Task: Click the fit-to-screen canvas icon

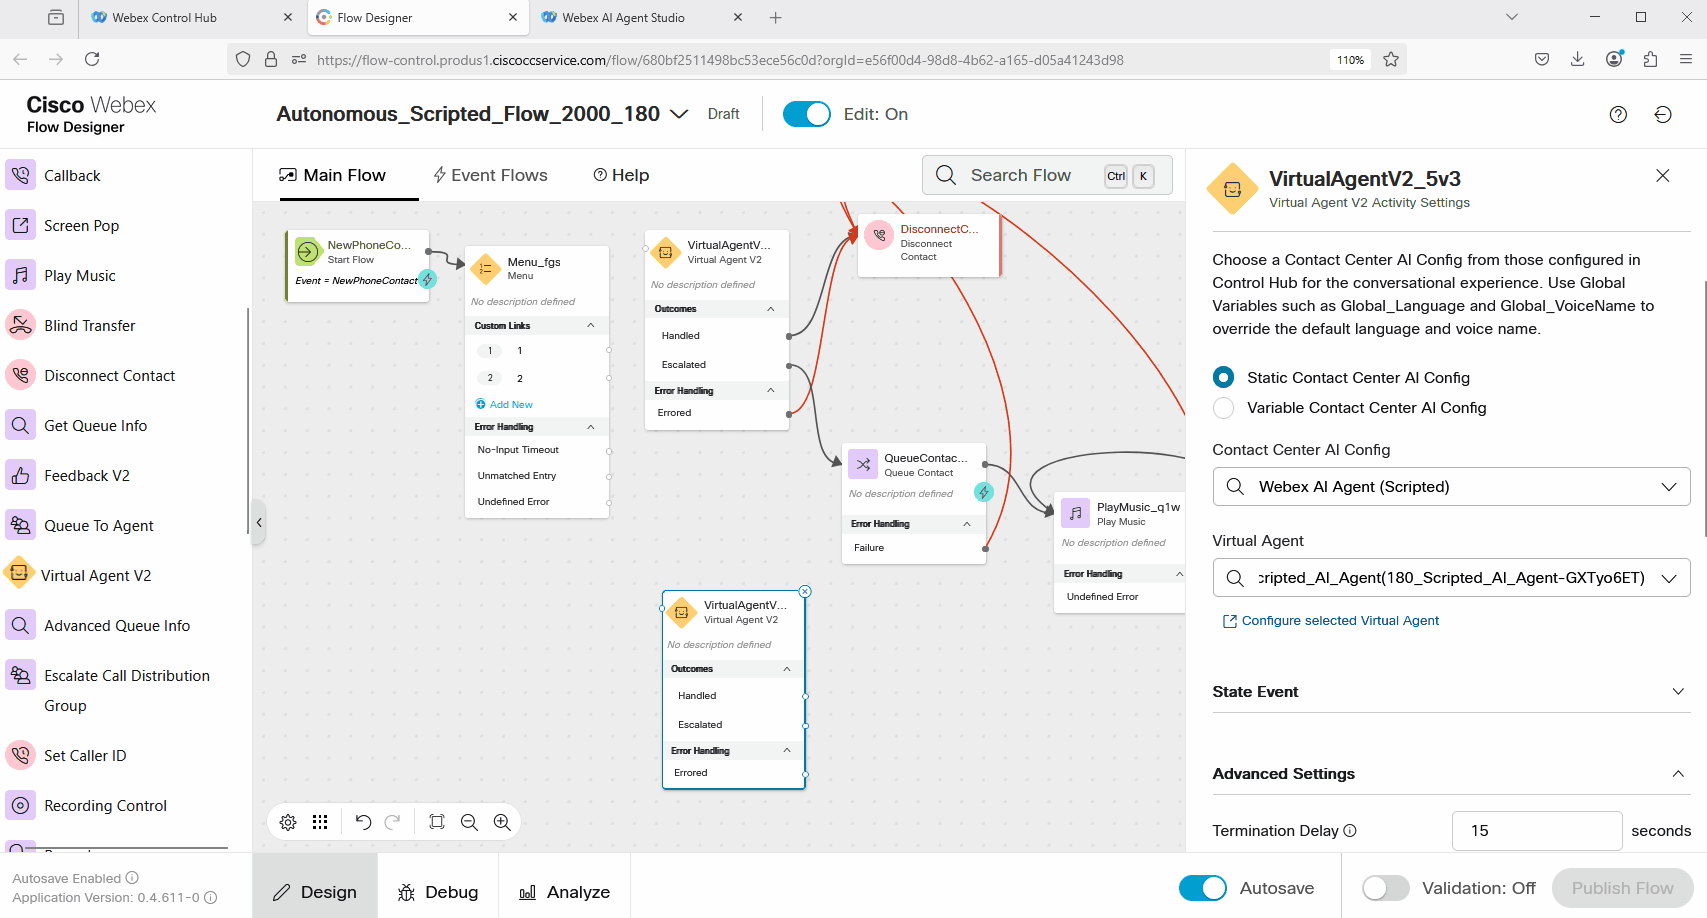Action: pyautogui.click(x=437, y=822)
